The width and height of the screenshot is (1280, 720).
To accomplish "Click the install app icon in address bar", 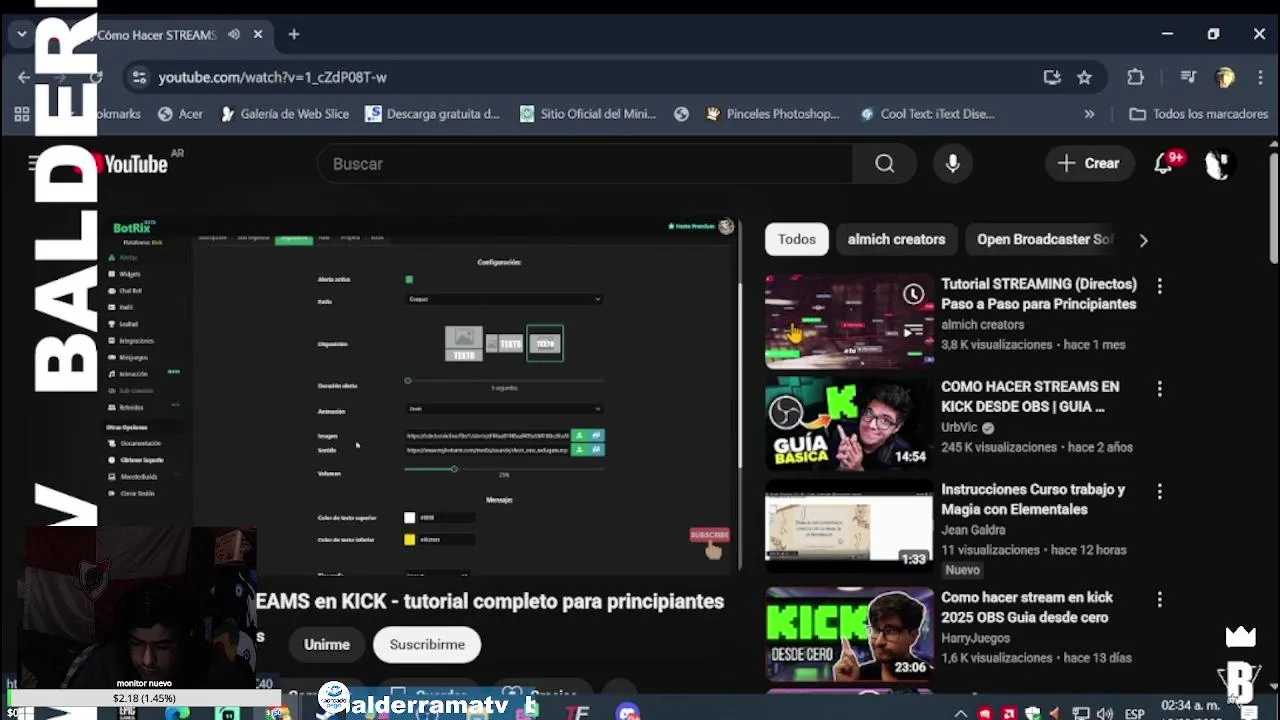I will pyautogui.click(x=1052, y=77).
